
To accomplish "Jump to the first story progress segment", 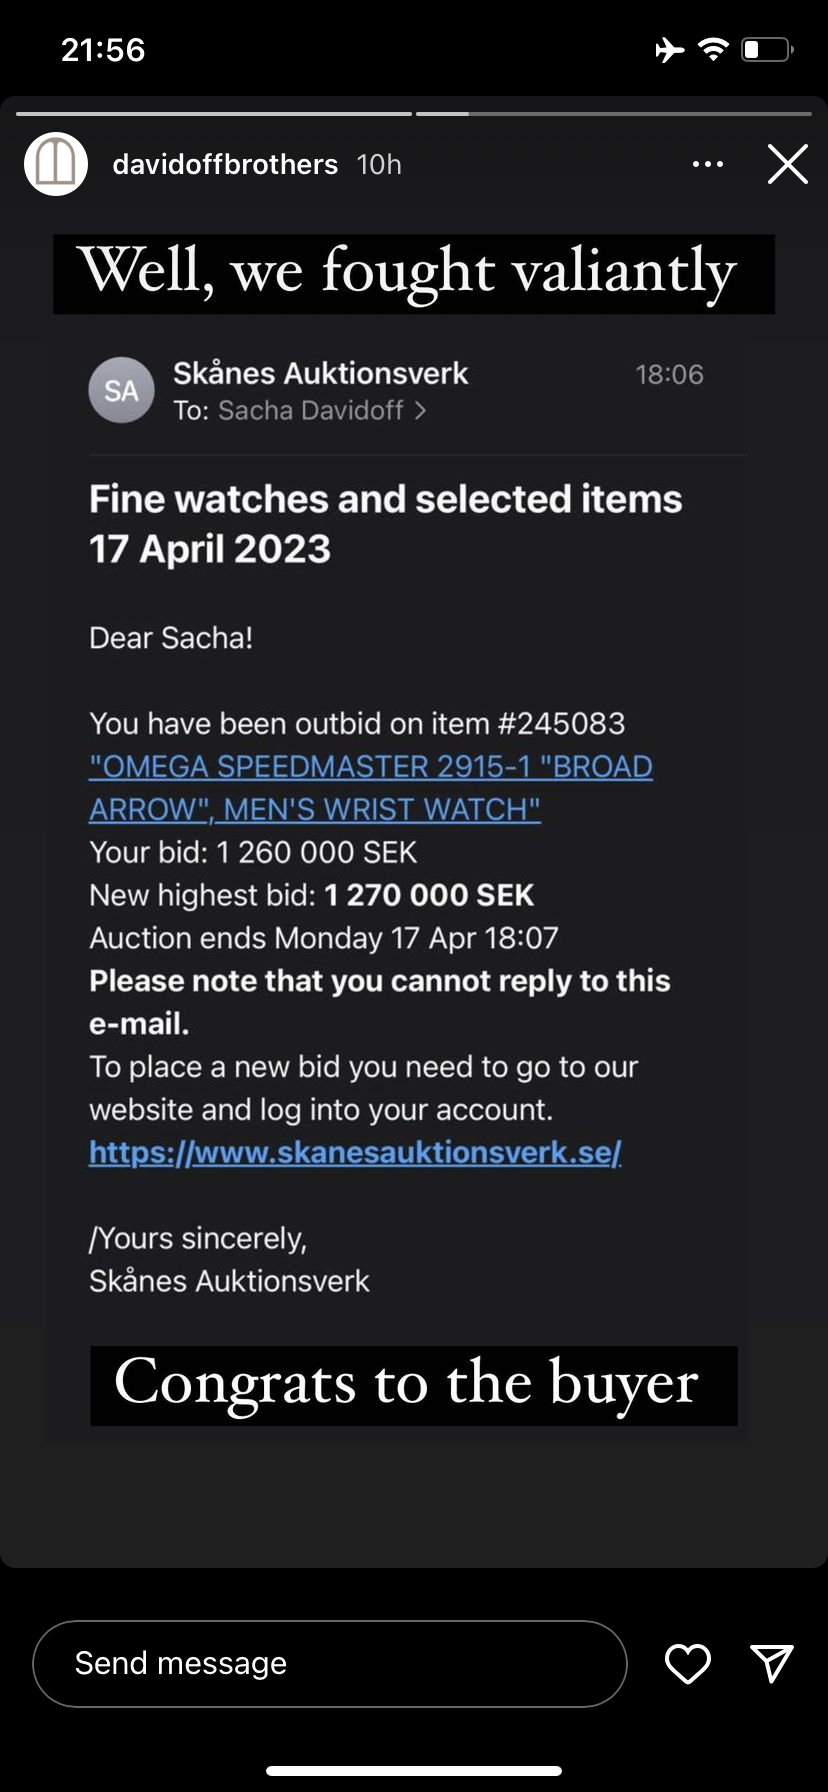I will 214,114.
